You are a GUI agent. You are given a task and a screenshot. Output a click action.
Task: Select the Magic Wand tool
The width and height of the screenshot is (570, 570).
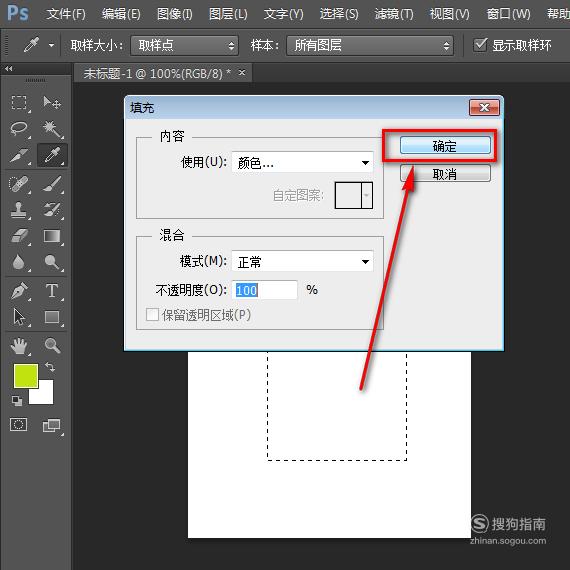[52, 129]
